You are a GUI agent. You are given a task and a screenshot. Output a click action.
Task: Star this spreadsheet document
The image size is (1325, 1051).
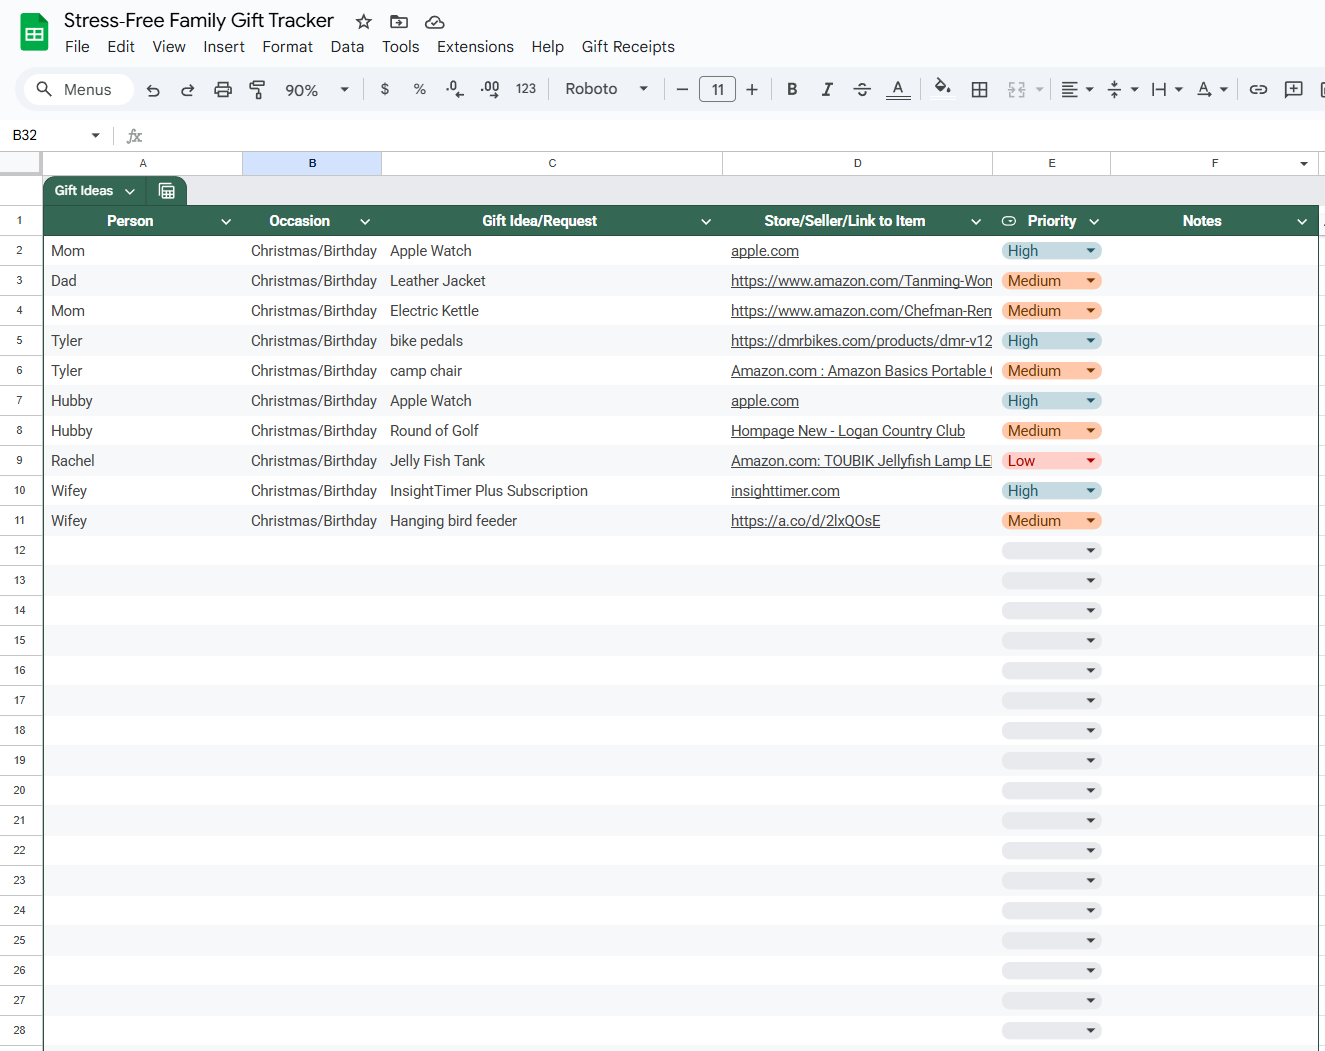[x=364, y=22]
